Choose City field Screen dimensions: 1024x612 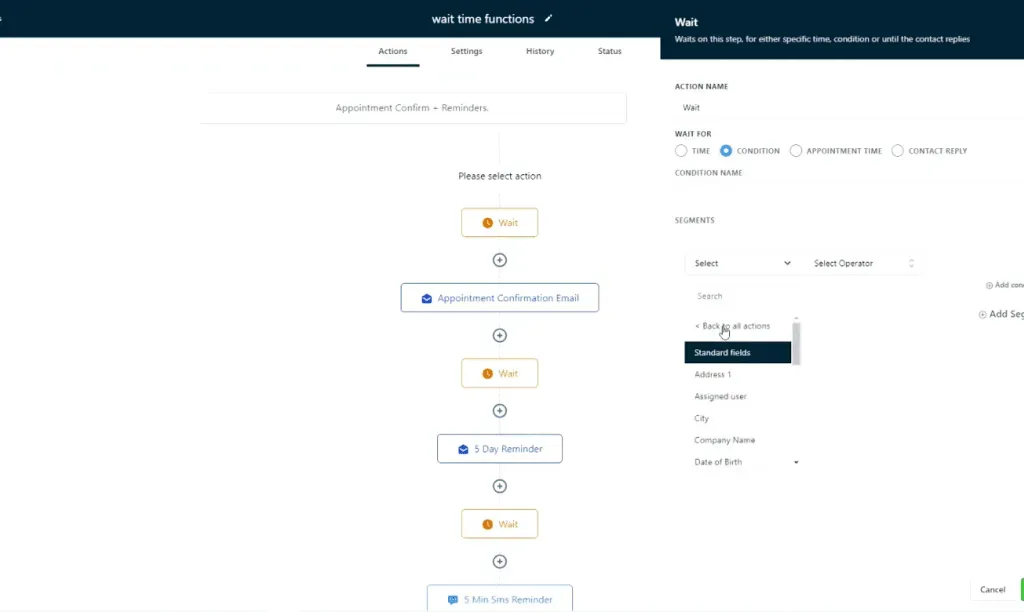tap(737, 418)
